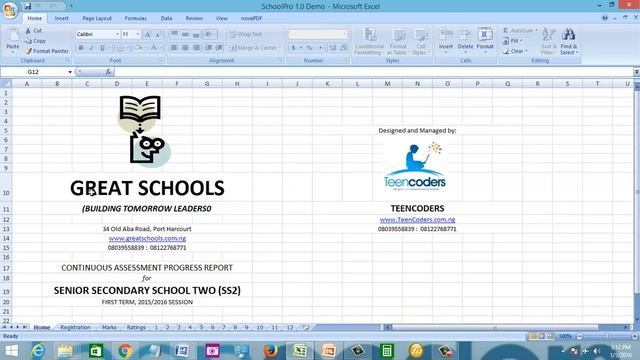Click the green Windows Store taskbar icon

pyautogui.click(x=96, y=351)
